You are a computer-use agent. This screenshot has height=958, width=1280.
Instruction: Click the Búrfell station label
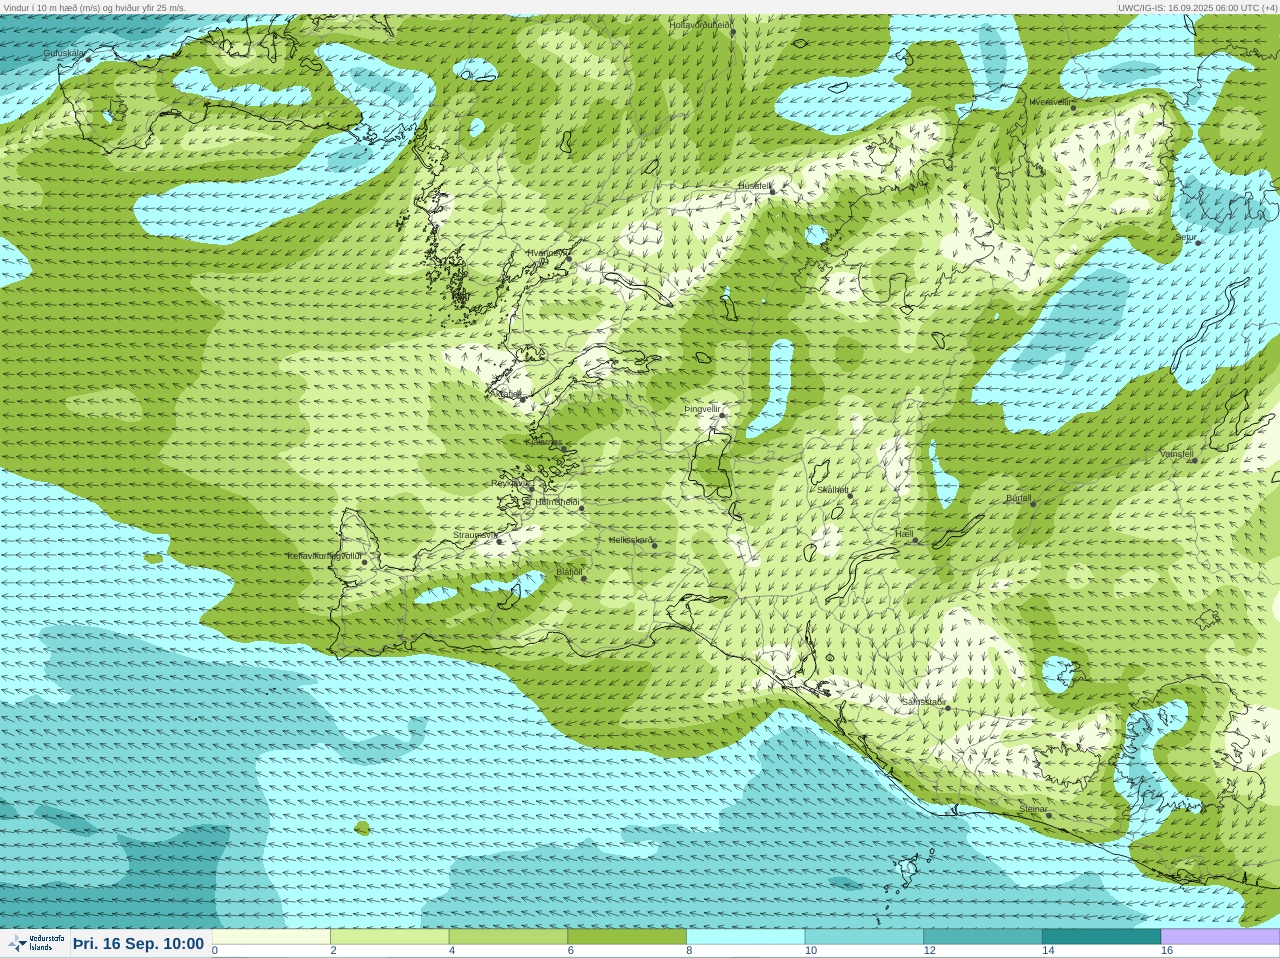[1019, 498]
